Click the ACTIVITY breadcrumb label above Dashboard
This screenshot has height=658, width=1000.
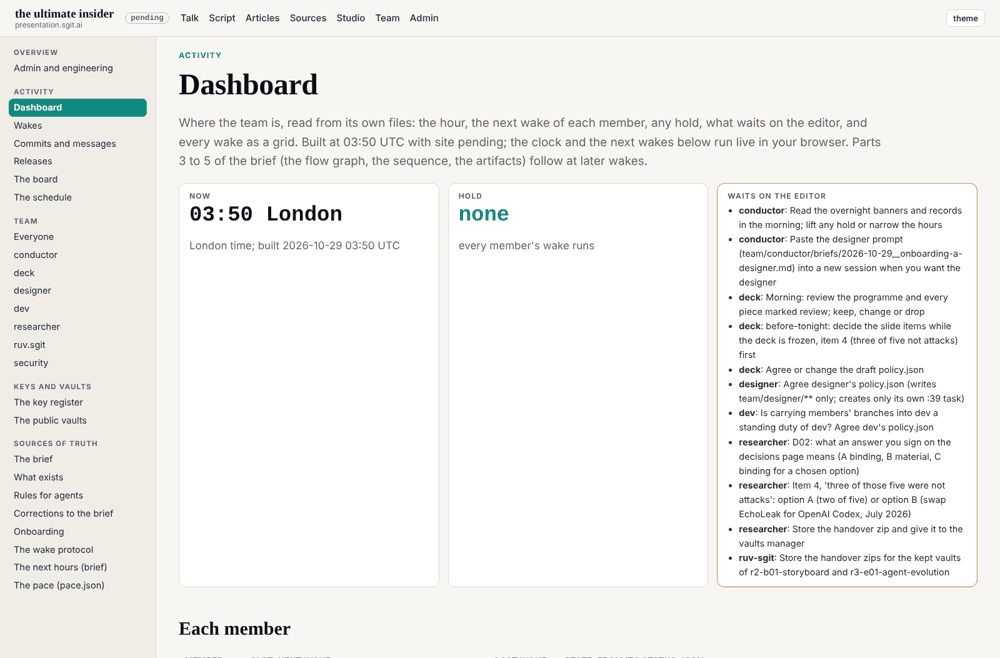click(x=200, y=55)
